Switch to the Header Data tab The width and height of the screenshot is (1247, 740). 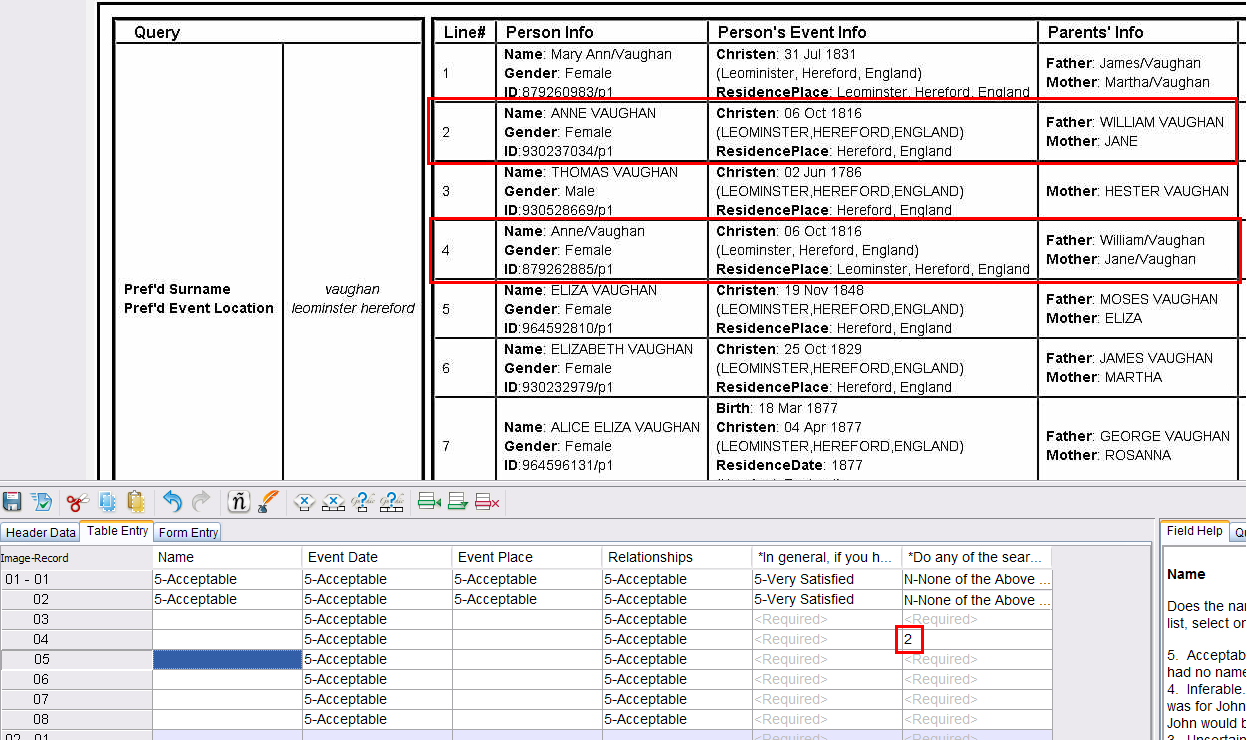(41, 533)
